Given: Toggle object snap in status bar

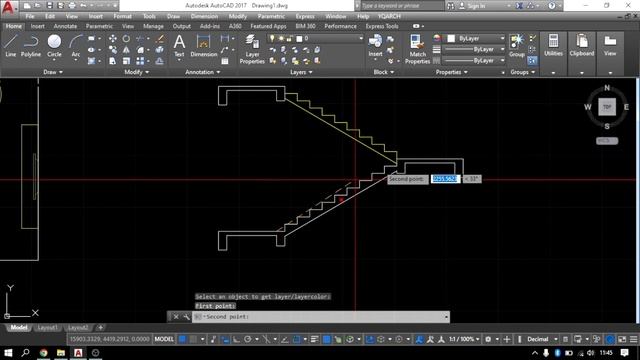Looking at the screenshot, I should pyautogui.click(x=297, y=339).
